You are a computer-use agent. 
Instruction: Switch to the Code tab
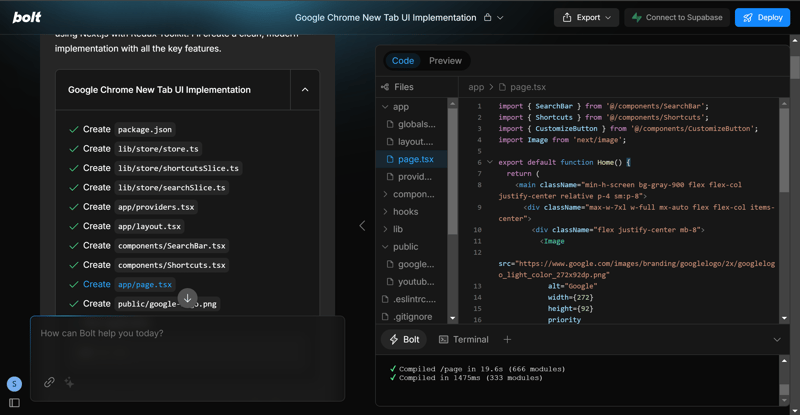(x=403, y=61)
